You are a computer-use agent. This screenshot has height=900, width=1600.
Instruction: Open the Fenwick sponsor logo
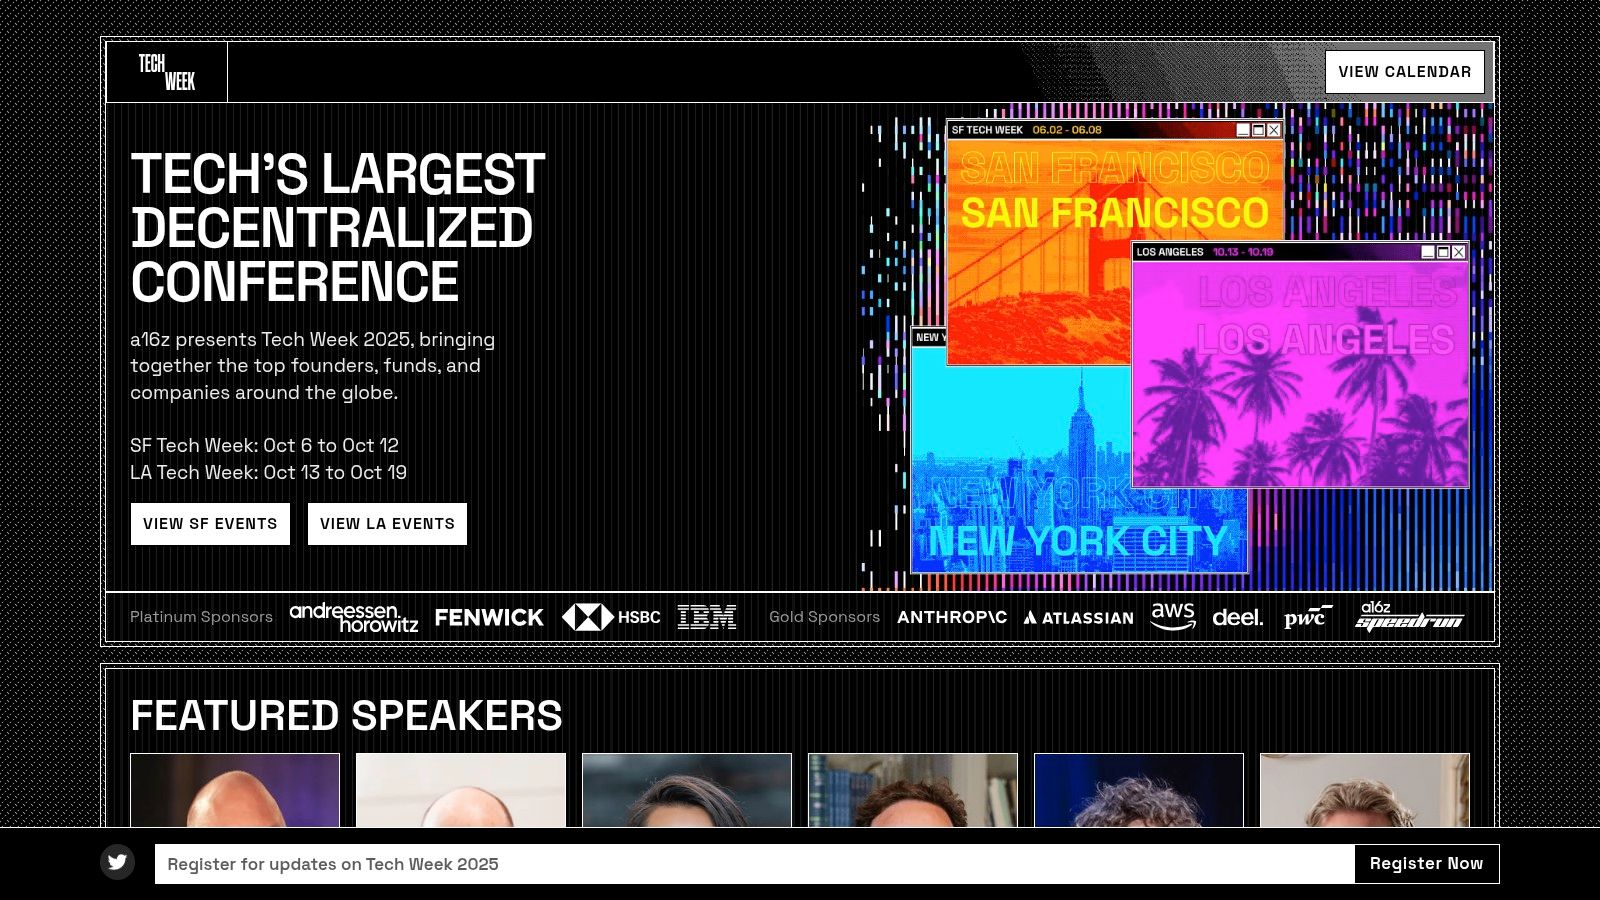point(489,618)
